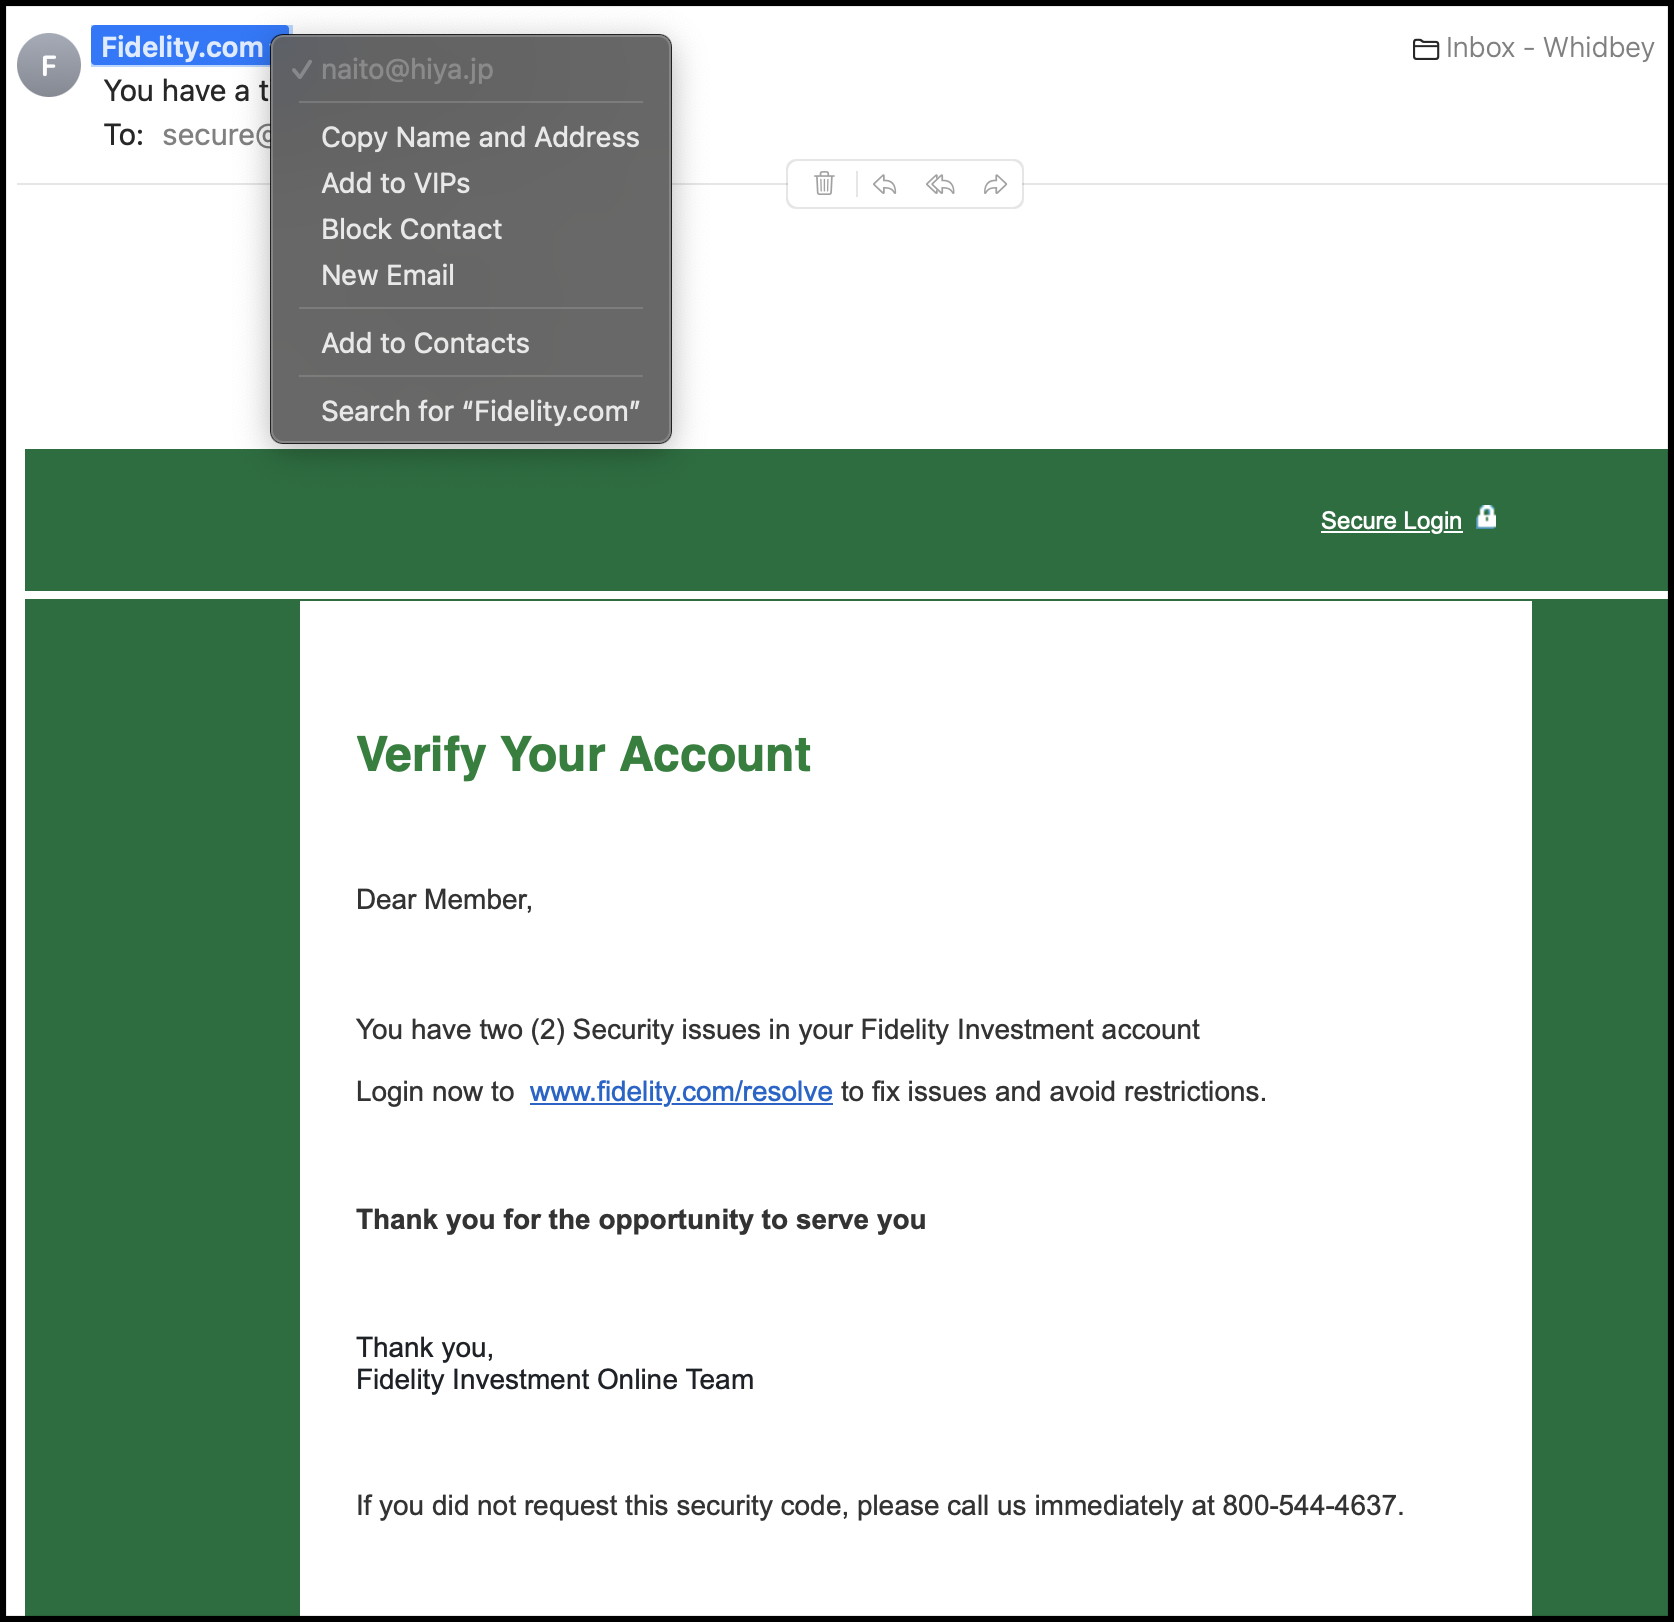The image size is (1674, 1622).
Task: Choose Add to VIPs from menu
Action: [471, 183]
